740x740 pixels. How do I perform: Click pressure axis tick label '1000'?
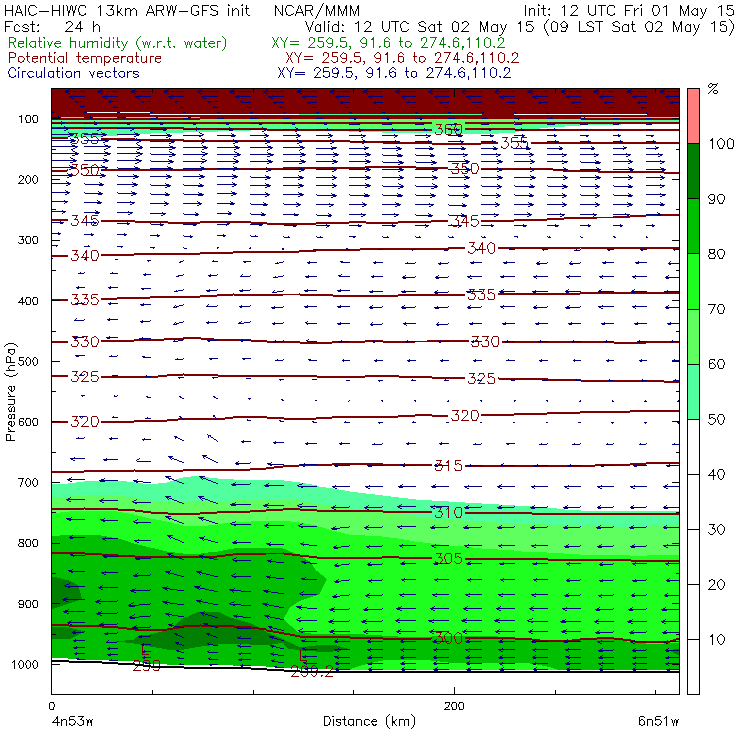25,664
